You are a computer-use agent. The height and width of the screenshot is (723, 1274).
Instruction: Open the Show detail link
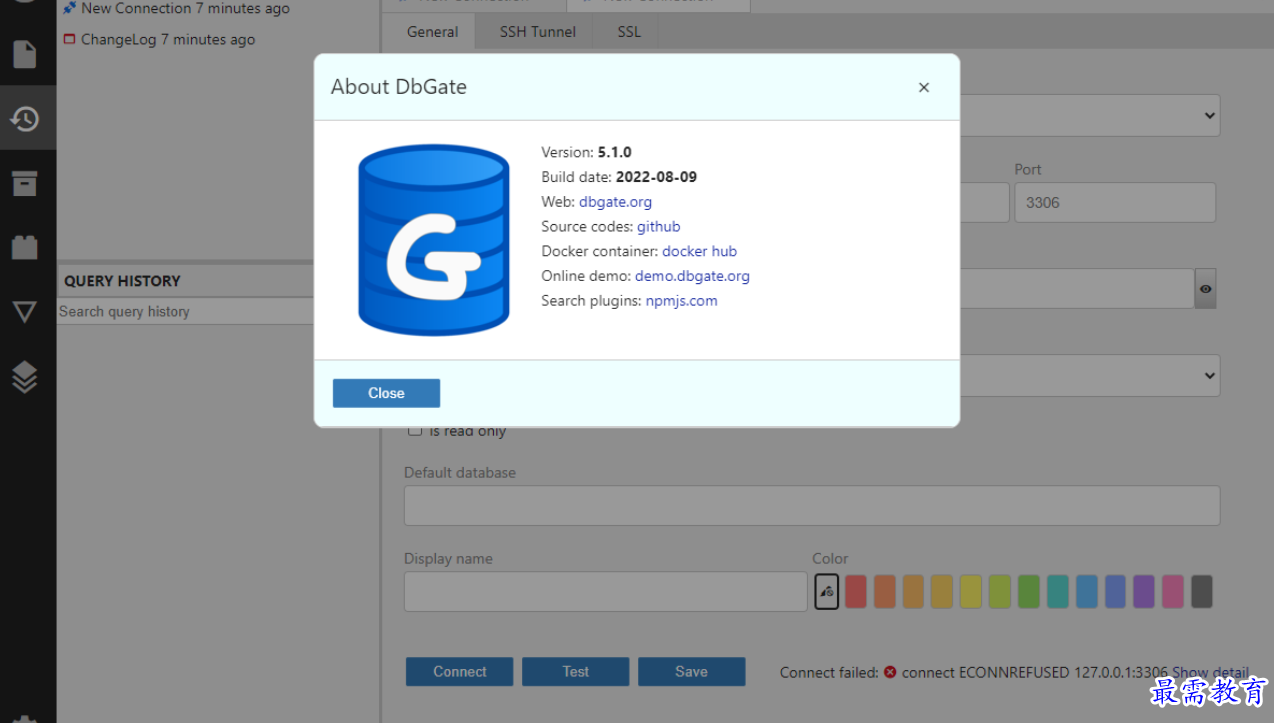coord(1211,672)
